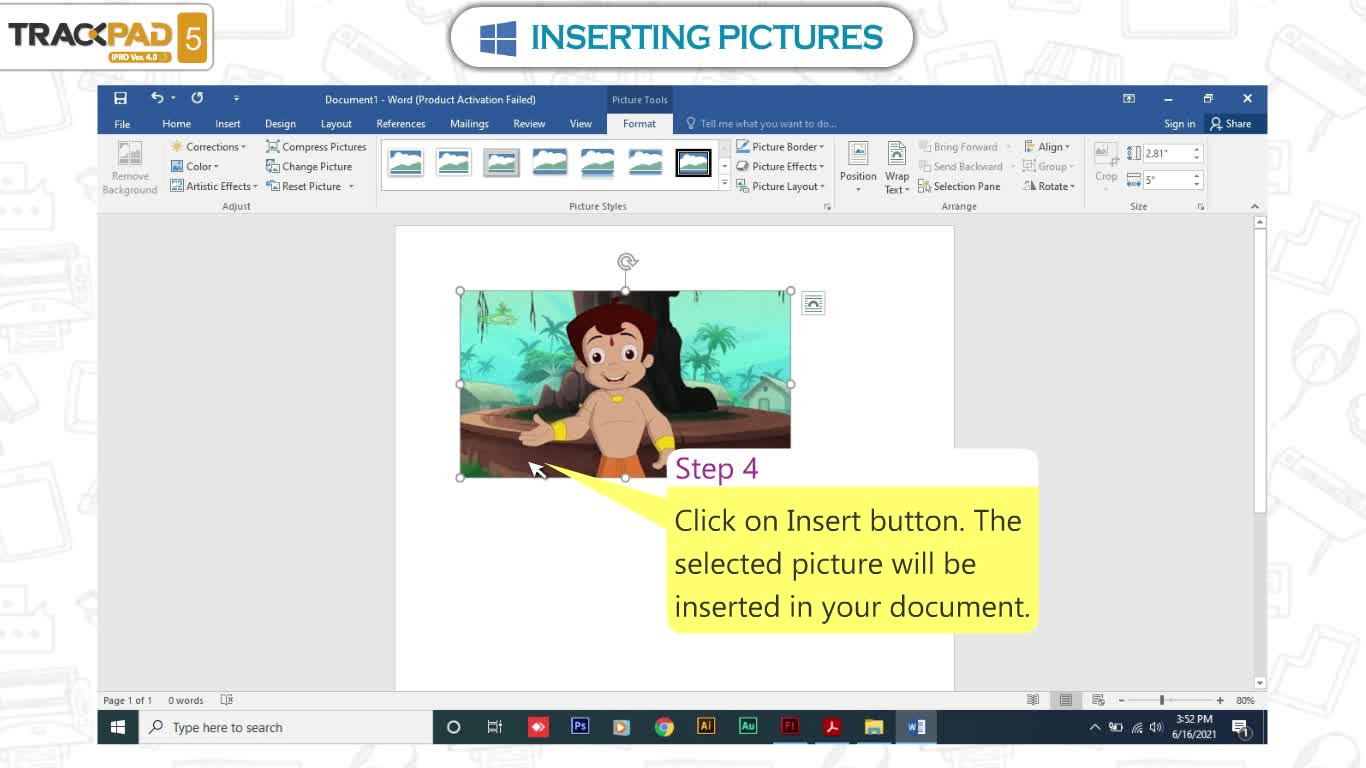Image resolution: width=1366 pixels, height=768 pixels.
Task: Go to the References tab
Action: click(401, 124)
